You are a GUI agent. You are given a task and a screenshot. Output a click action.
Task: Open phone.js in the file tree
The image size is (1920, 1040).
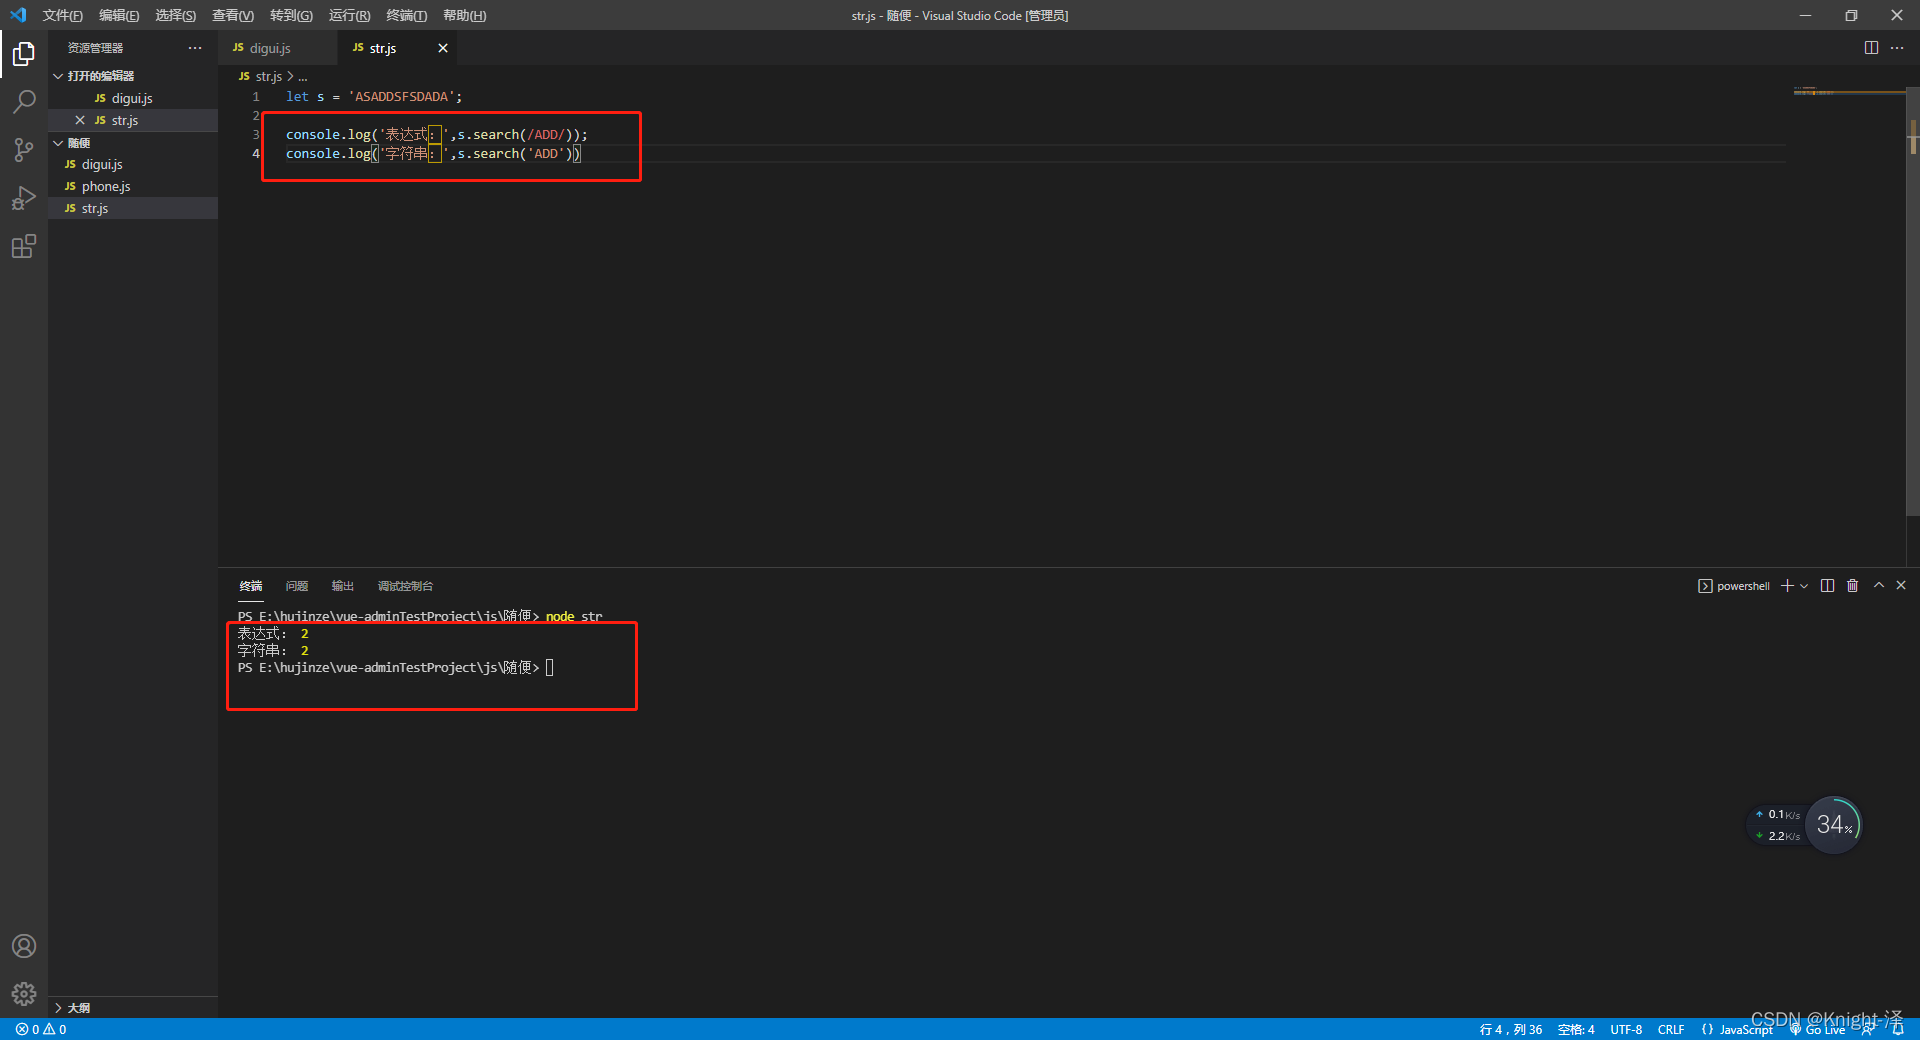[x=133, y=186]
